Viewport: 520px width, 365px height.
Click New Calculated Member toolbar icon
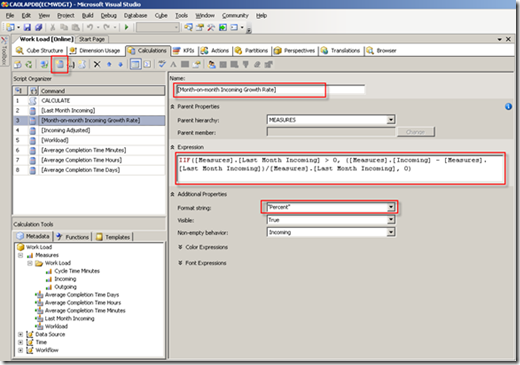[60, 64]
